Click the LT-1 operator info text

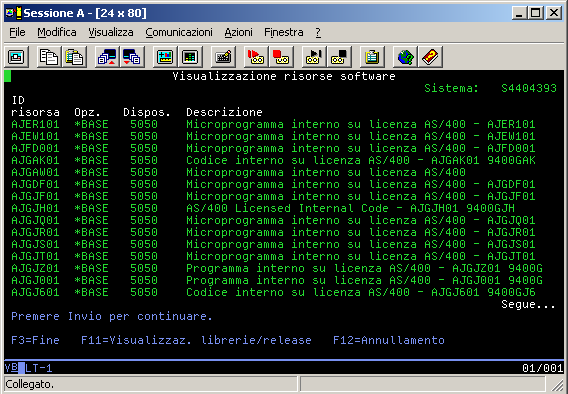pyautogui.click(x=39, y=368)
